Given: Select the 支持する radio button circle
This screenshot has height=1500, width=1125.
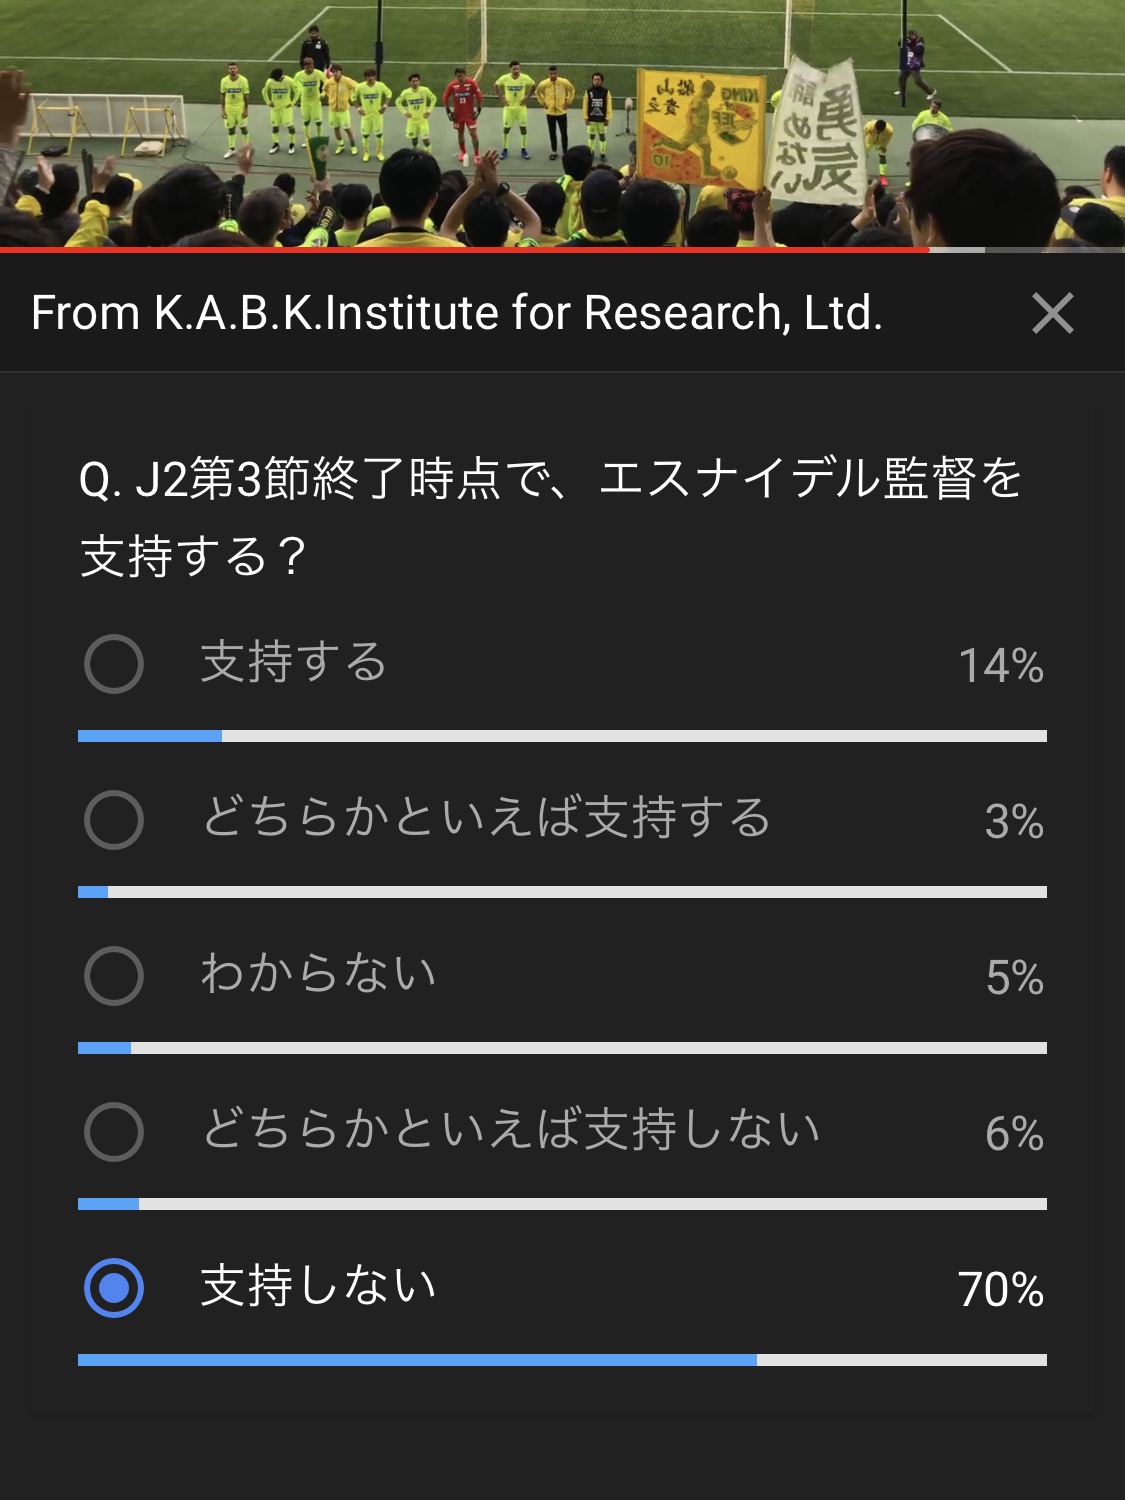Looking at the screenshot, I should (114, 664).
